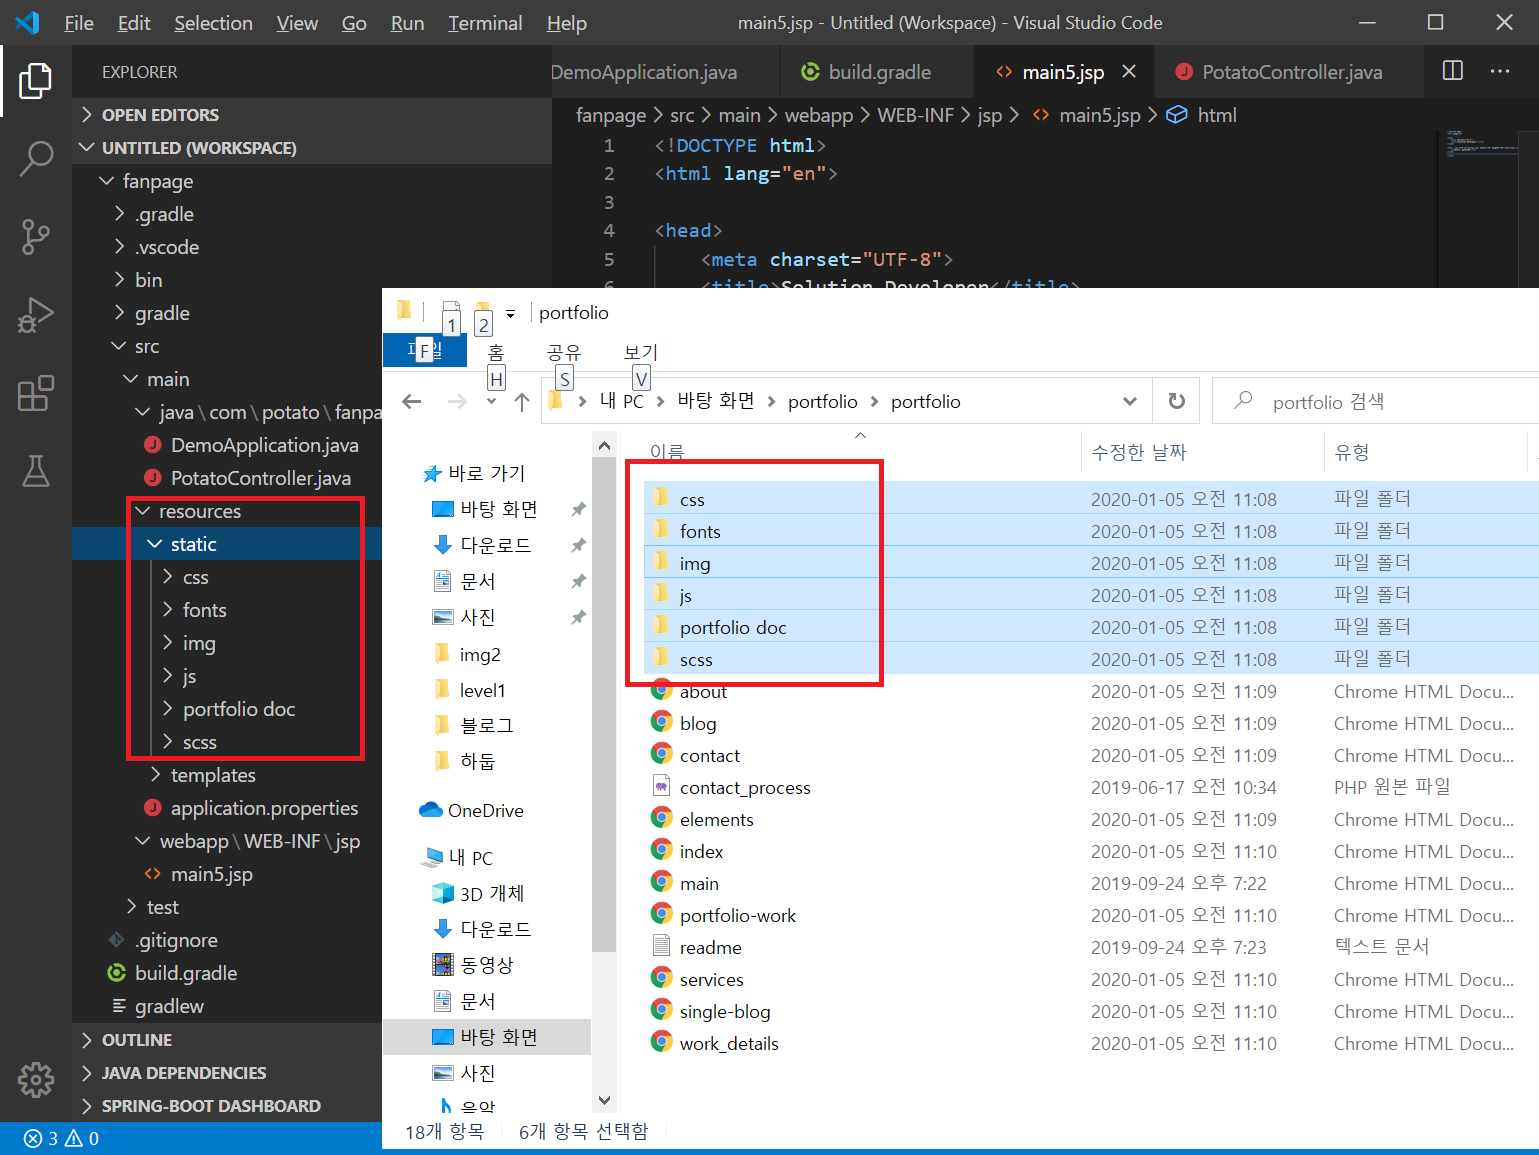Viewport: 1539px width, 1155px height.
Task: Open the File menu in VS Code
Action: pos(79,23)
